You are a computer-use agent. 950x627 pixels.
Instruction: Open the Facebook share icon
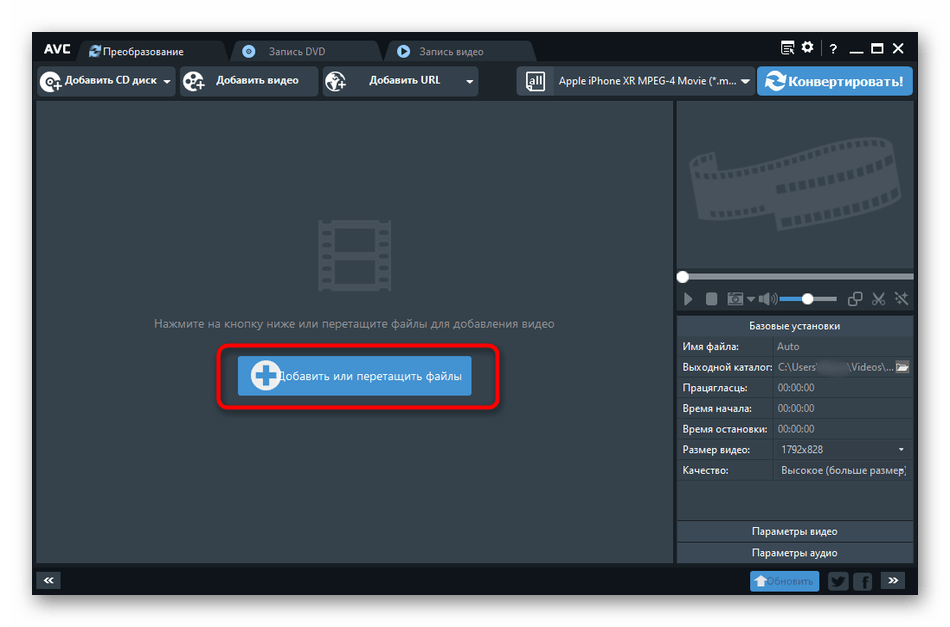[x=863, y=582]
